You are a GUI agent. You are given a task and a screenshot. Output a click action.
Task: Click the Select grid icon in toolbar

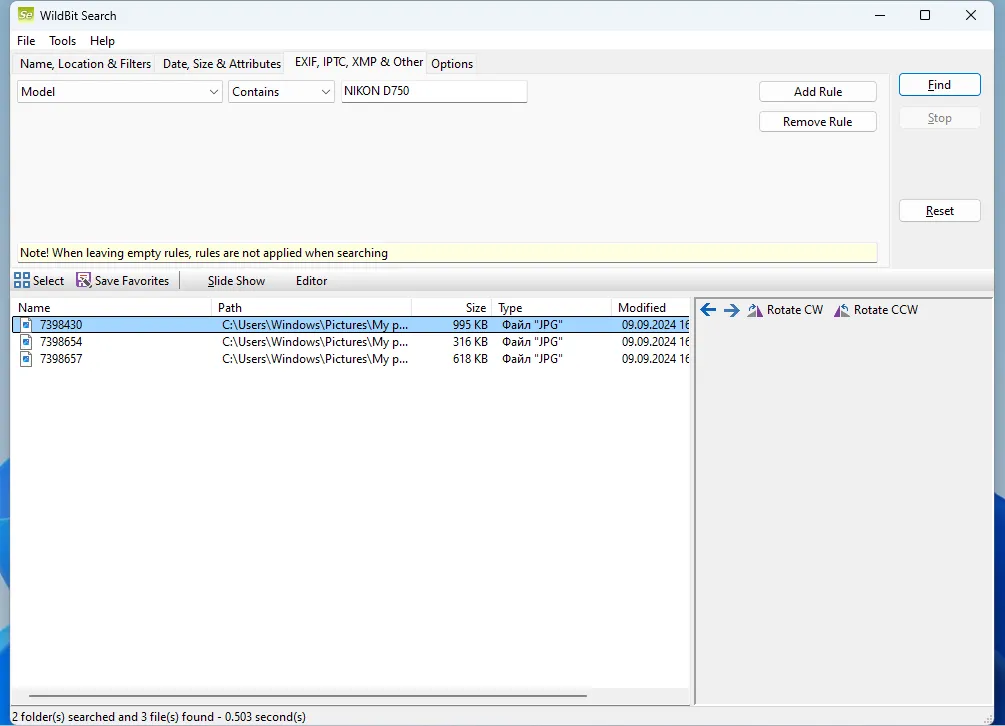[21, 281]
